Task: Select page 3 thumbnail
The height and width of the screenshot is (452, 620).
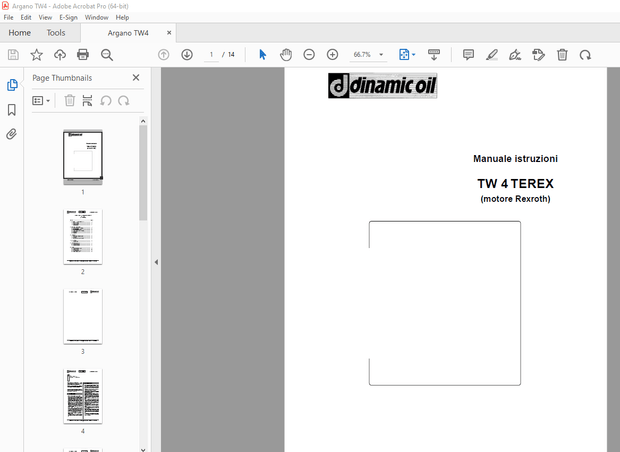Action: pyautogui.click(x=83, y=316)
